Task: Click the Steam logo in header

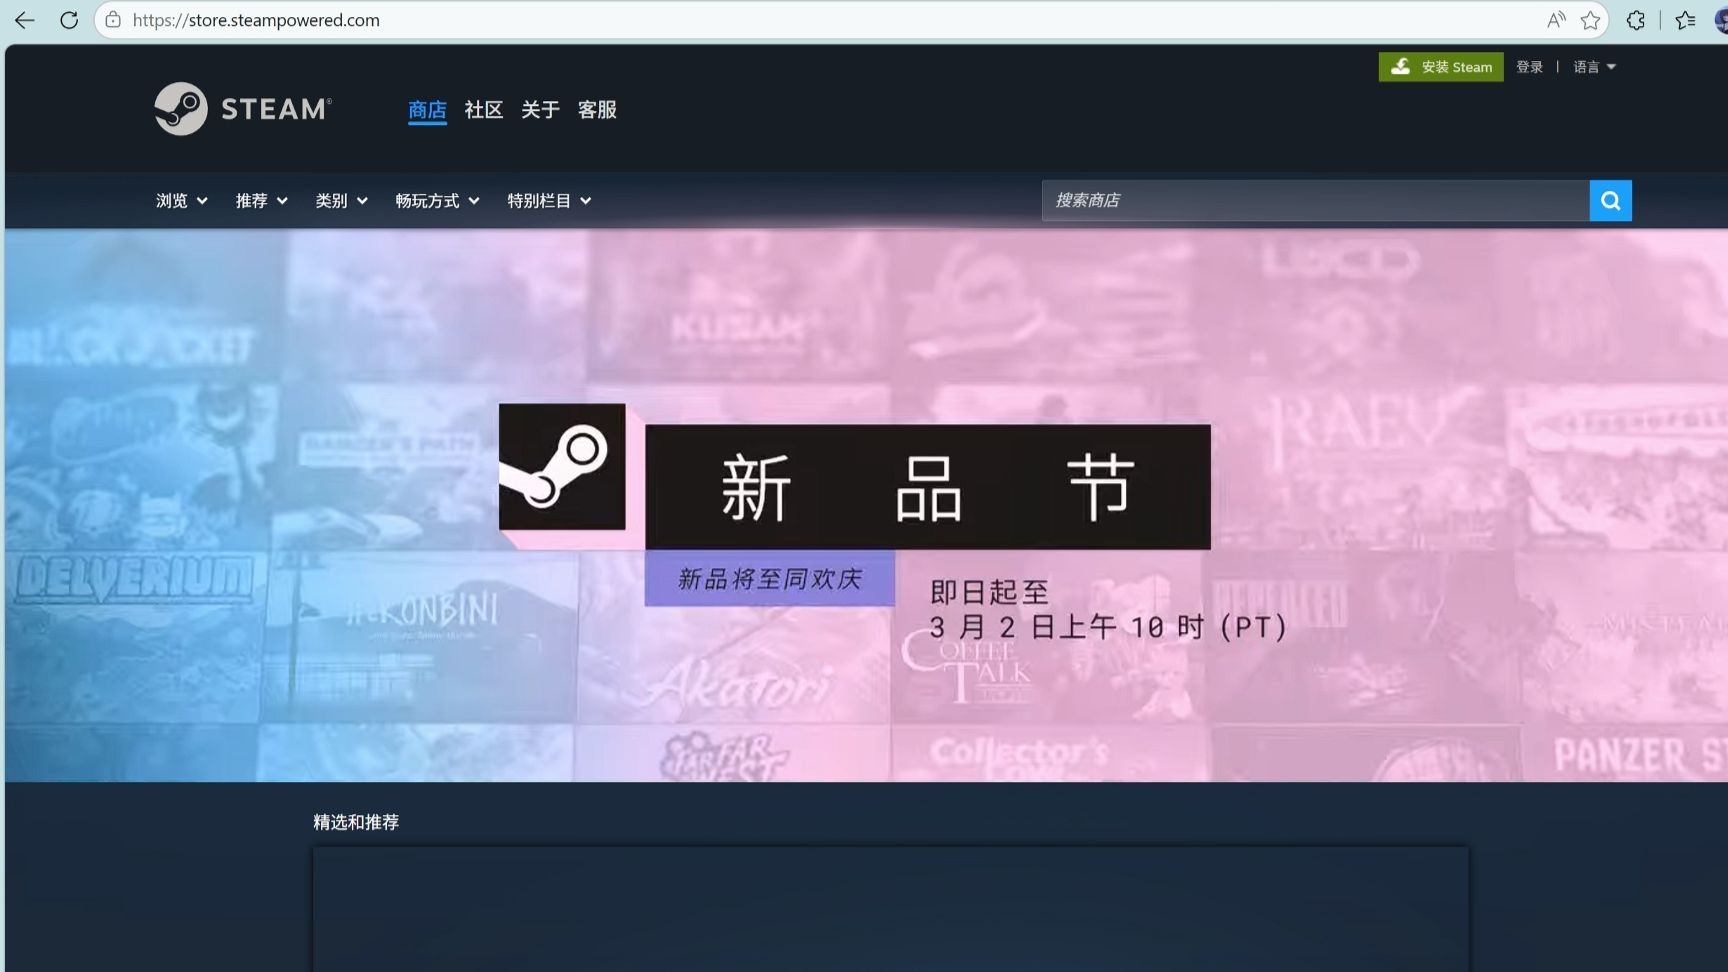Action: pyautogui.click(x=243, y=109)
